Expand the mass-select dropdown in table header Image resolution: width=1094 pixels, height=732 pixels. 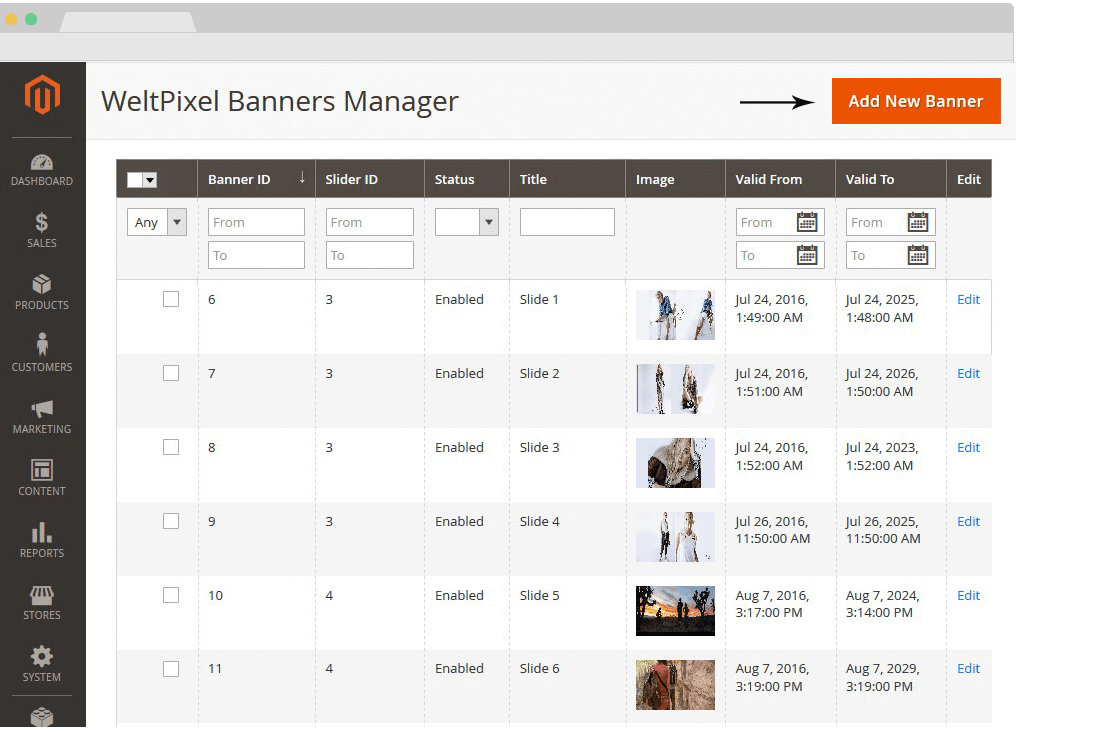[x=150, y=180]
